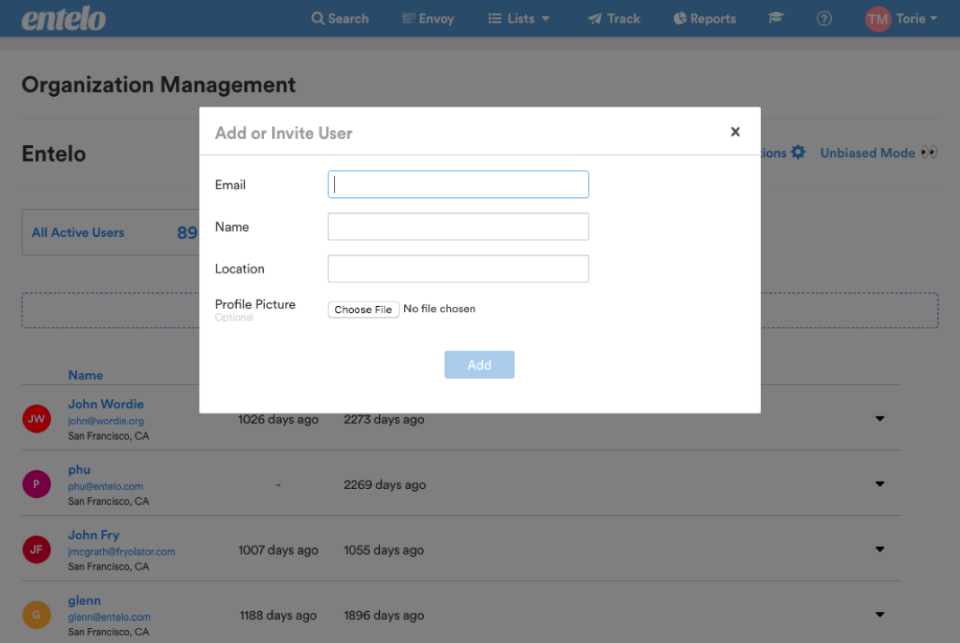This screenshot has height=643, width=960.
Task: Sort by Name column header
Action: (x=85, y=375)
